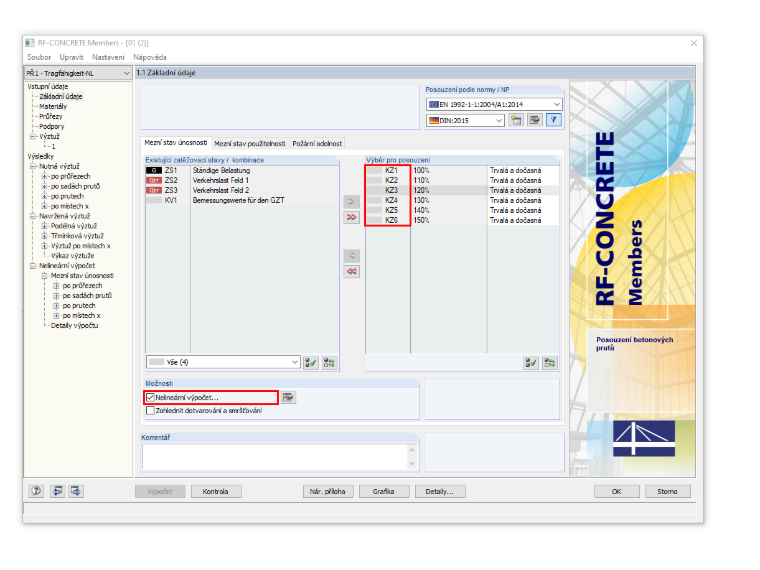
Task: Select ZS1 Ständige Belastung row
Action: point(242,170)
